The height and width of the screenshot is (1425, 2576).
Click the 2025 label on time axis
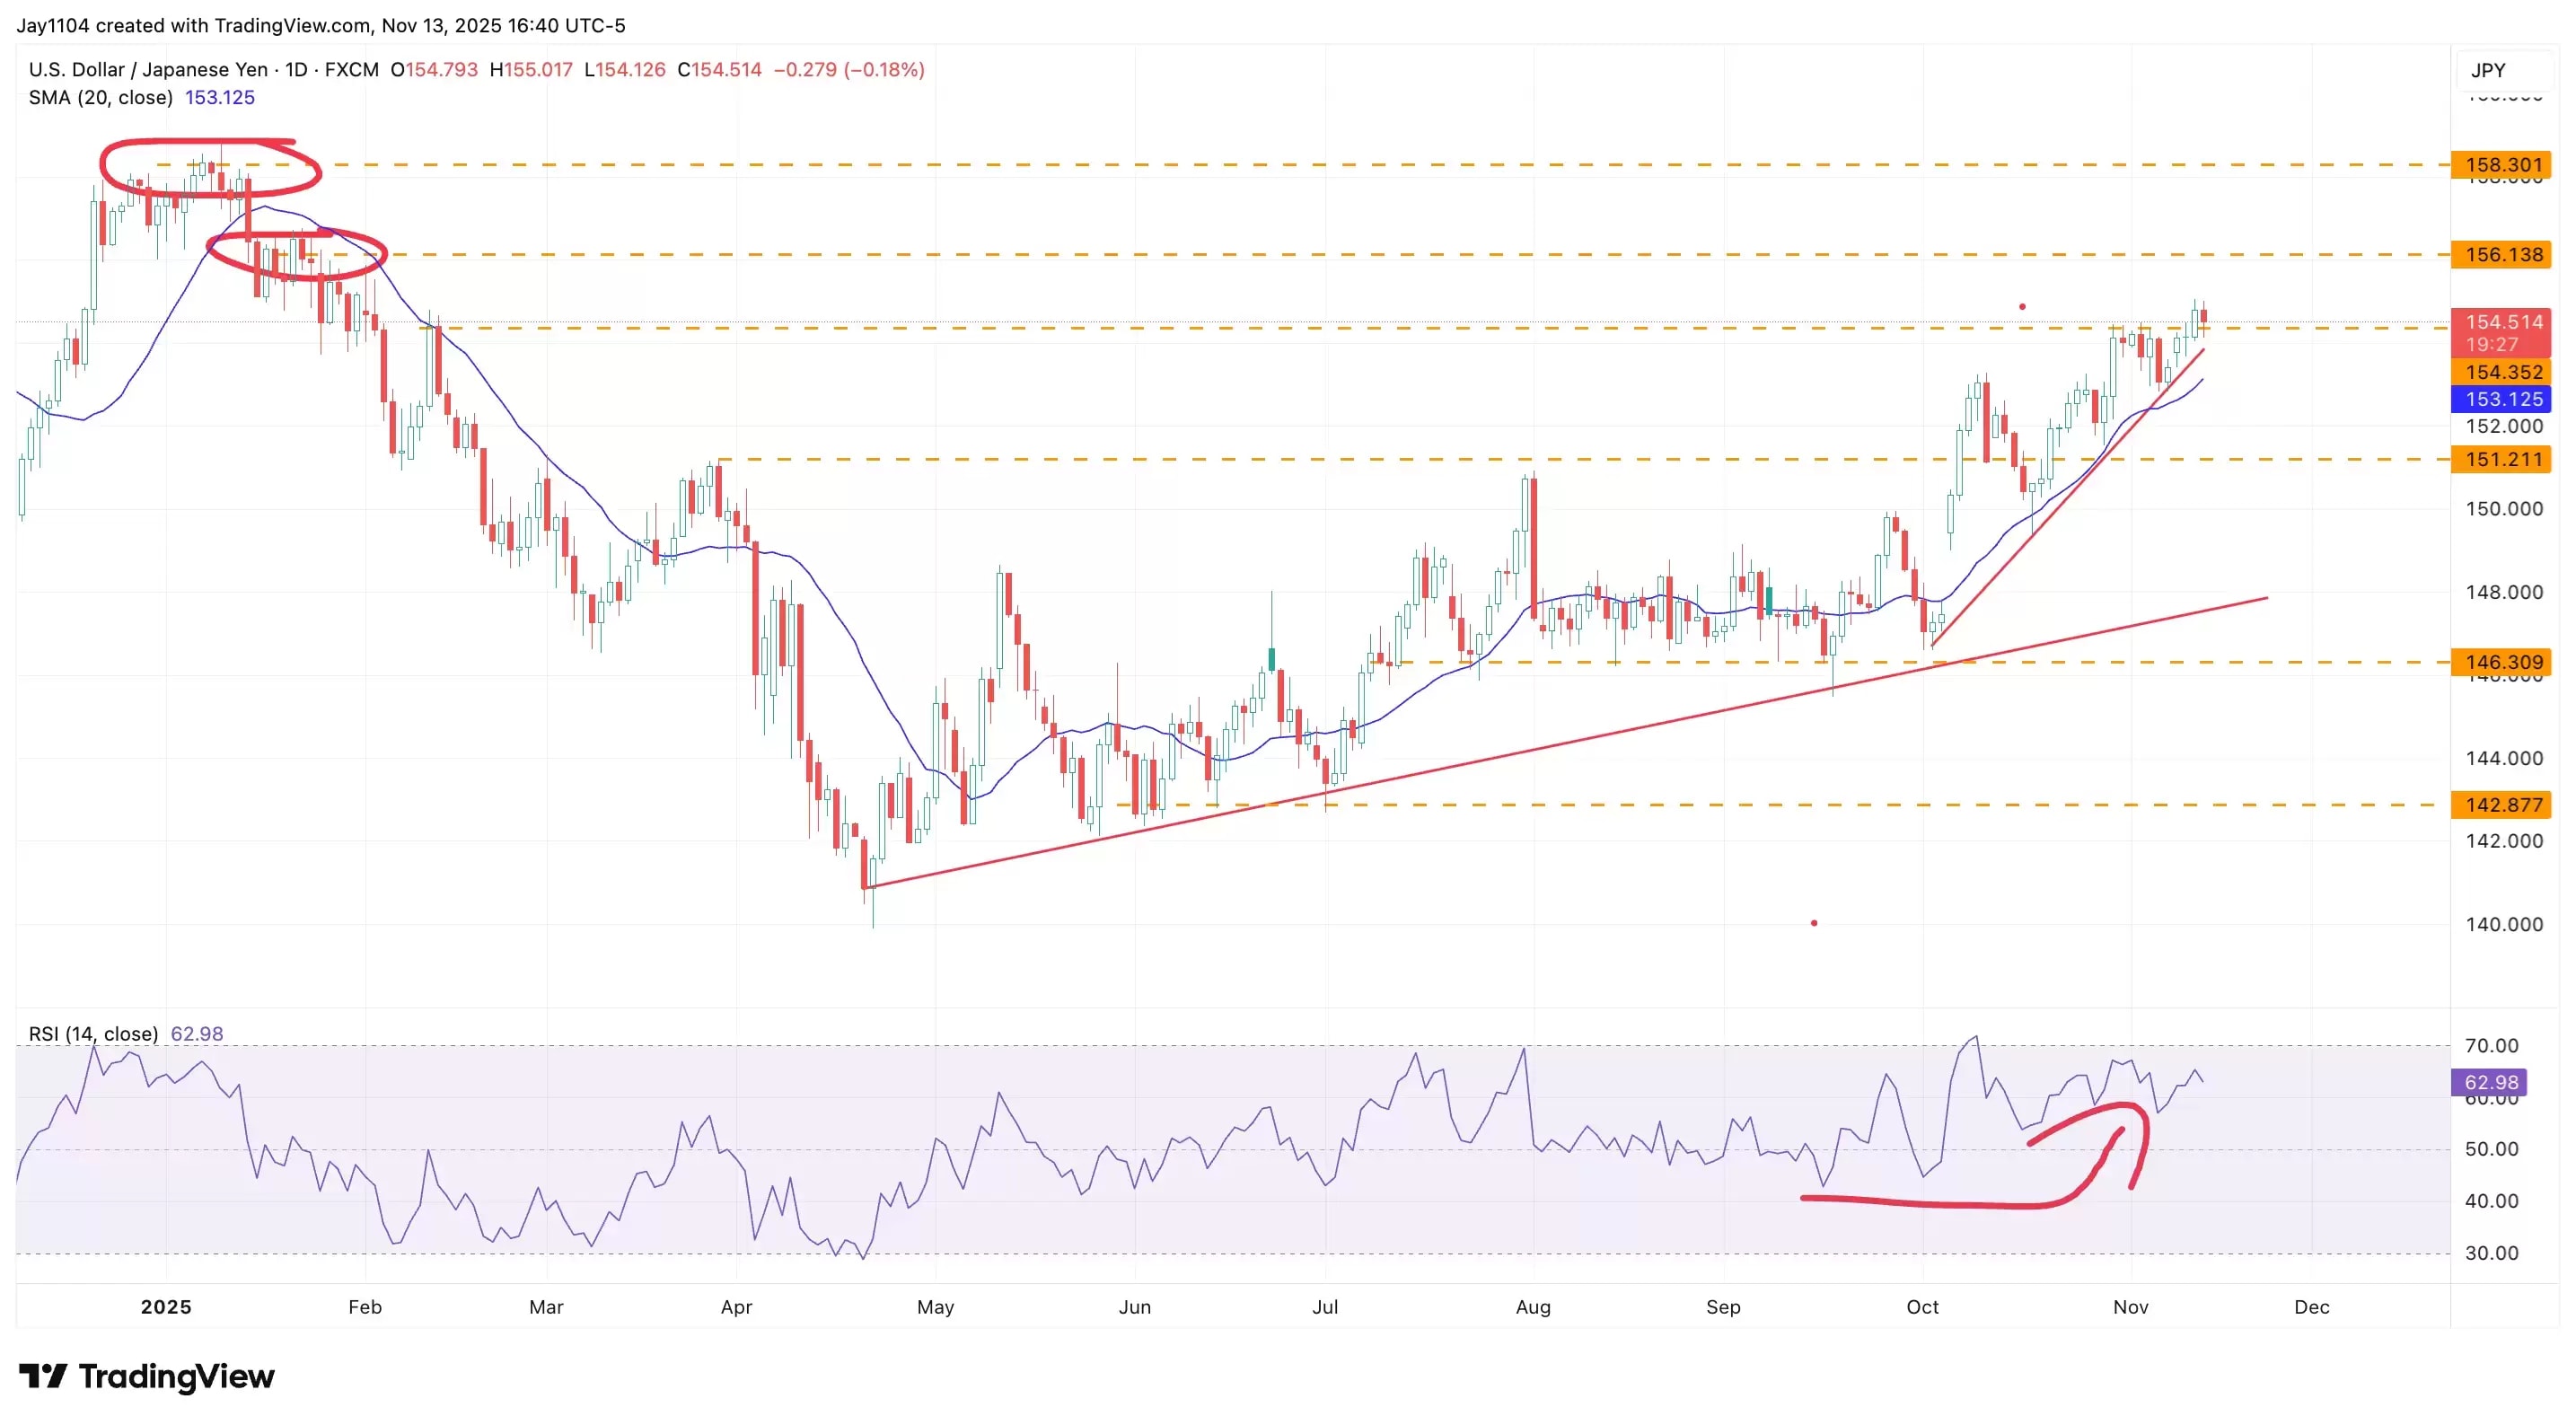click(x=166, y=1307)
